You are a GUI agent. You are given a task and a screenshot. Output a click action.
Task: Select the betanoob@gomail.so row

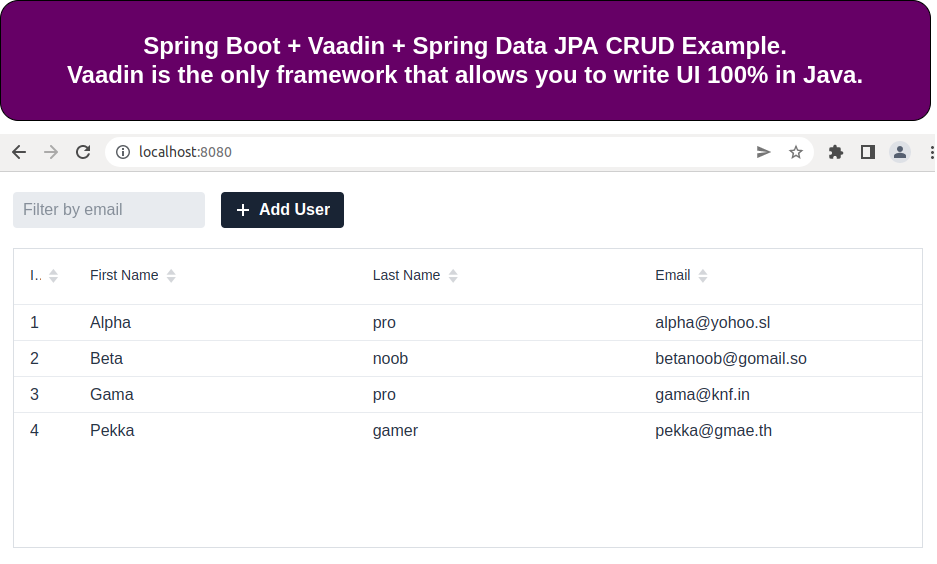click(x=730, y=359)
